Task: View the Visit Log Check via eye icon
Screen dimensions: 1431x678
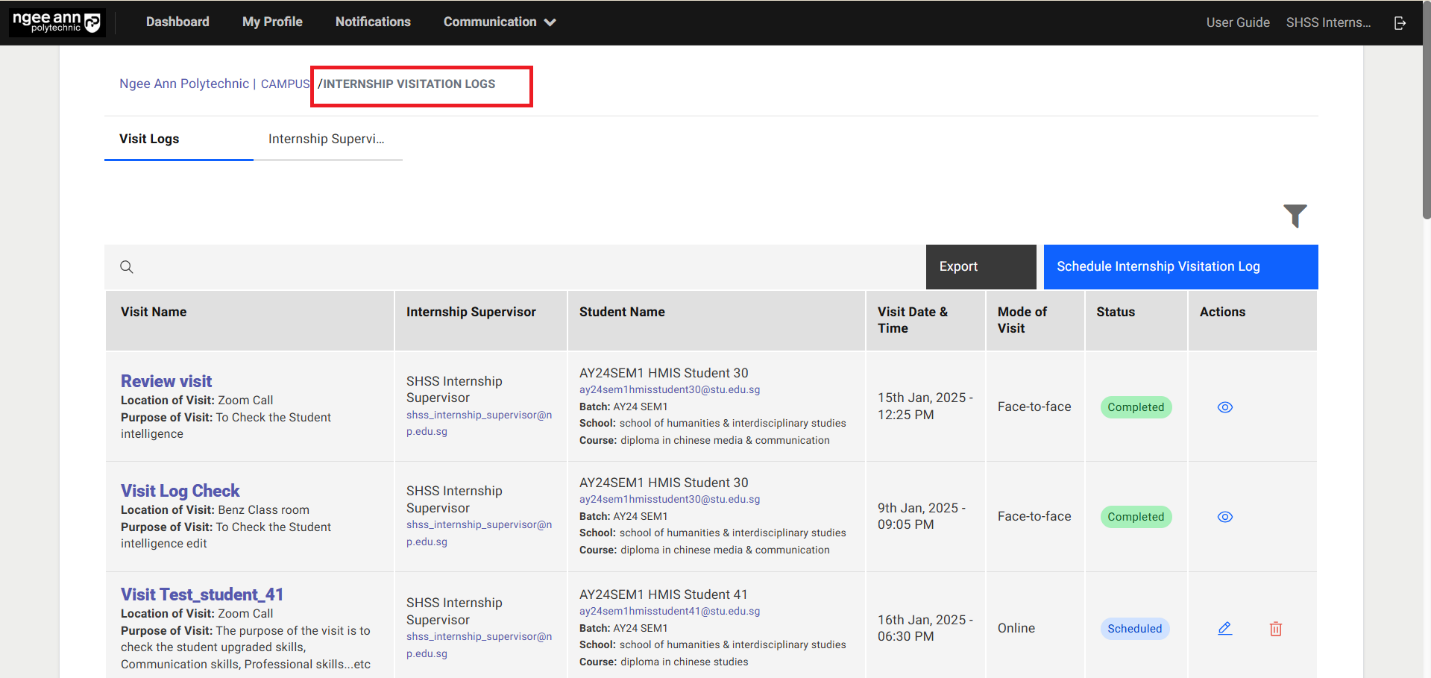Action: point(1225,517)
